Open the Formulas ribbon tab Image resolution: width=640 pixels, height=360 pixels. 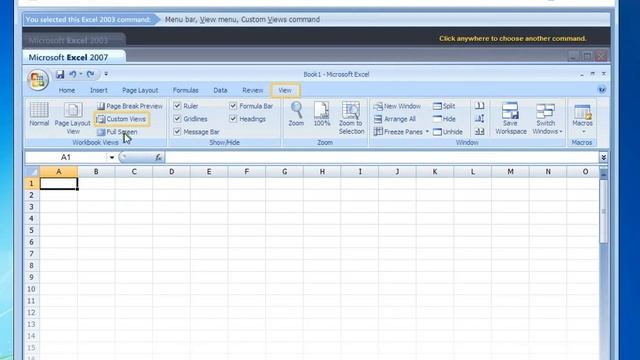pyautogui.click(x=185, y=90)
